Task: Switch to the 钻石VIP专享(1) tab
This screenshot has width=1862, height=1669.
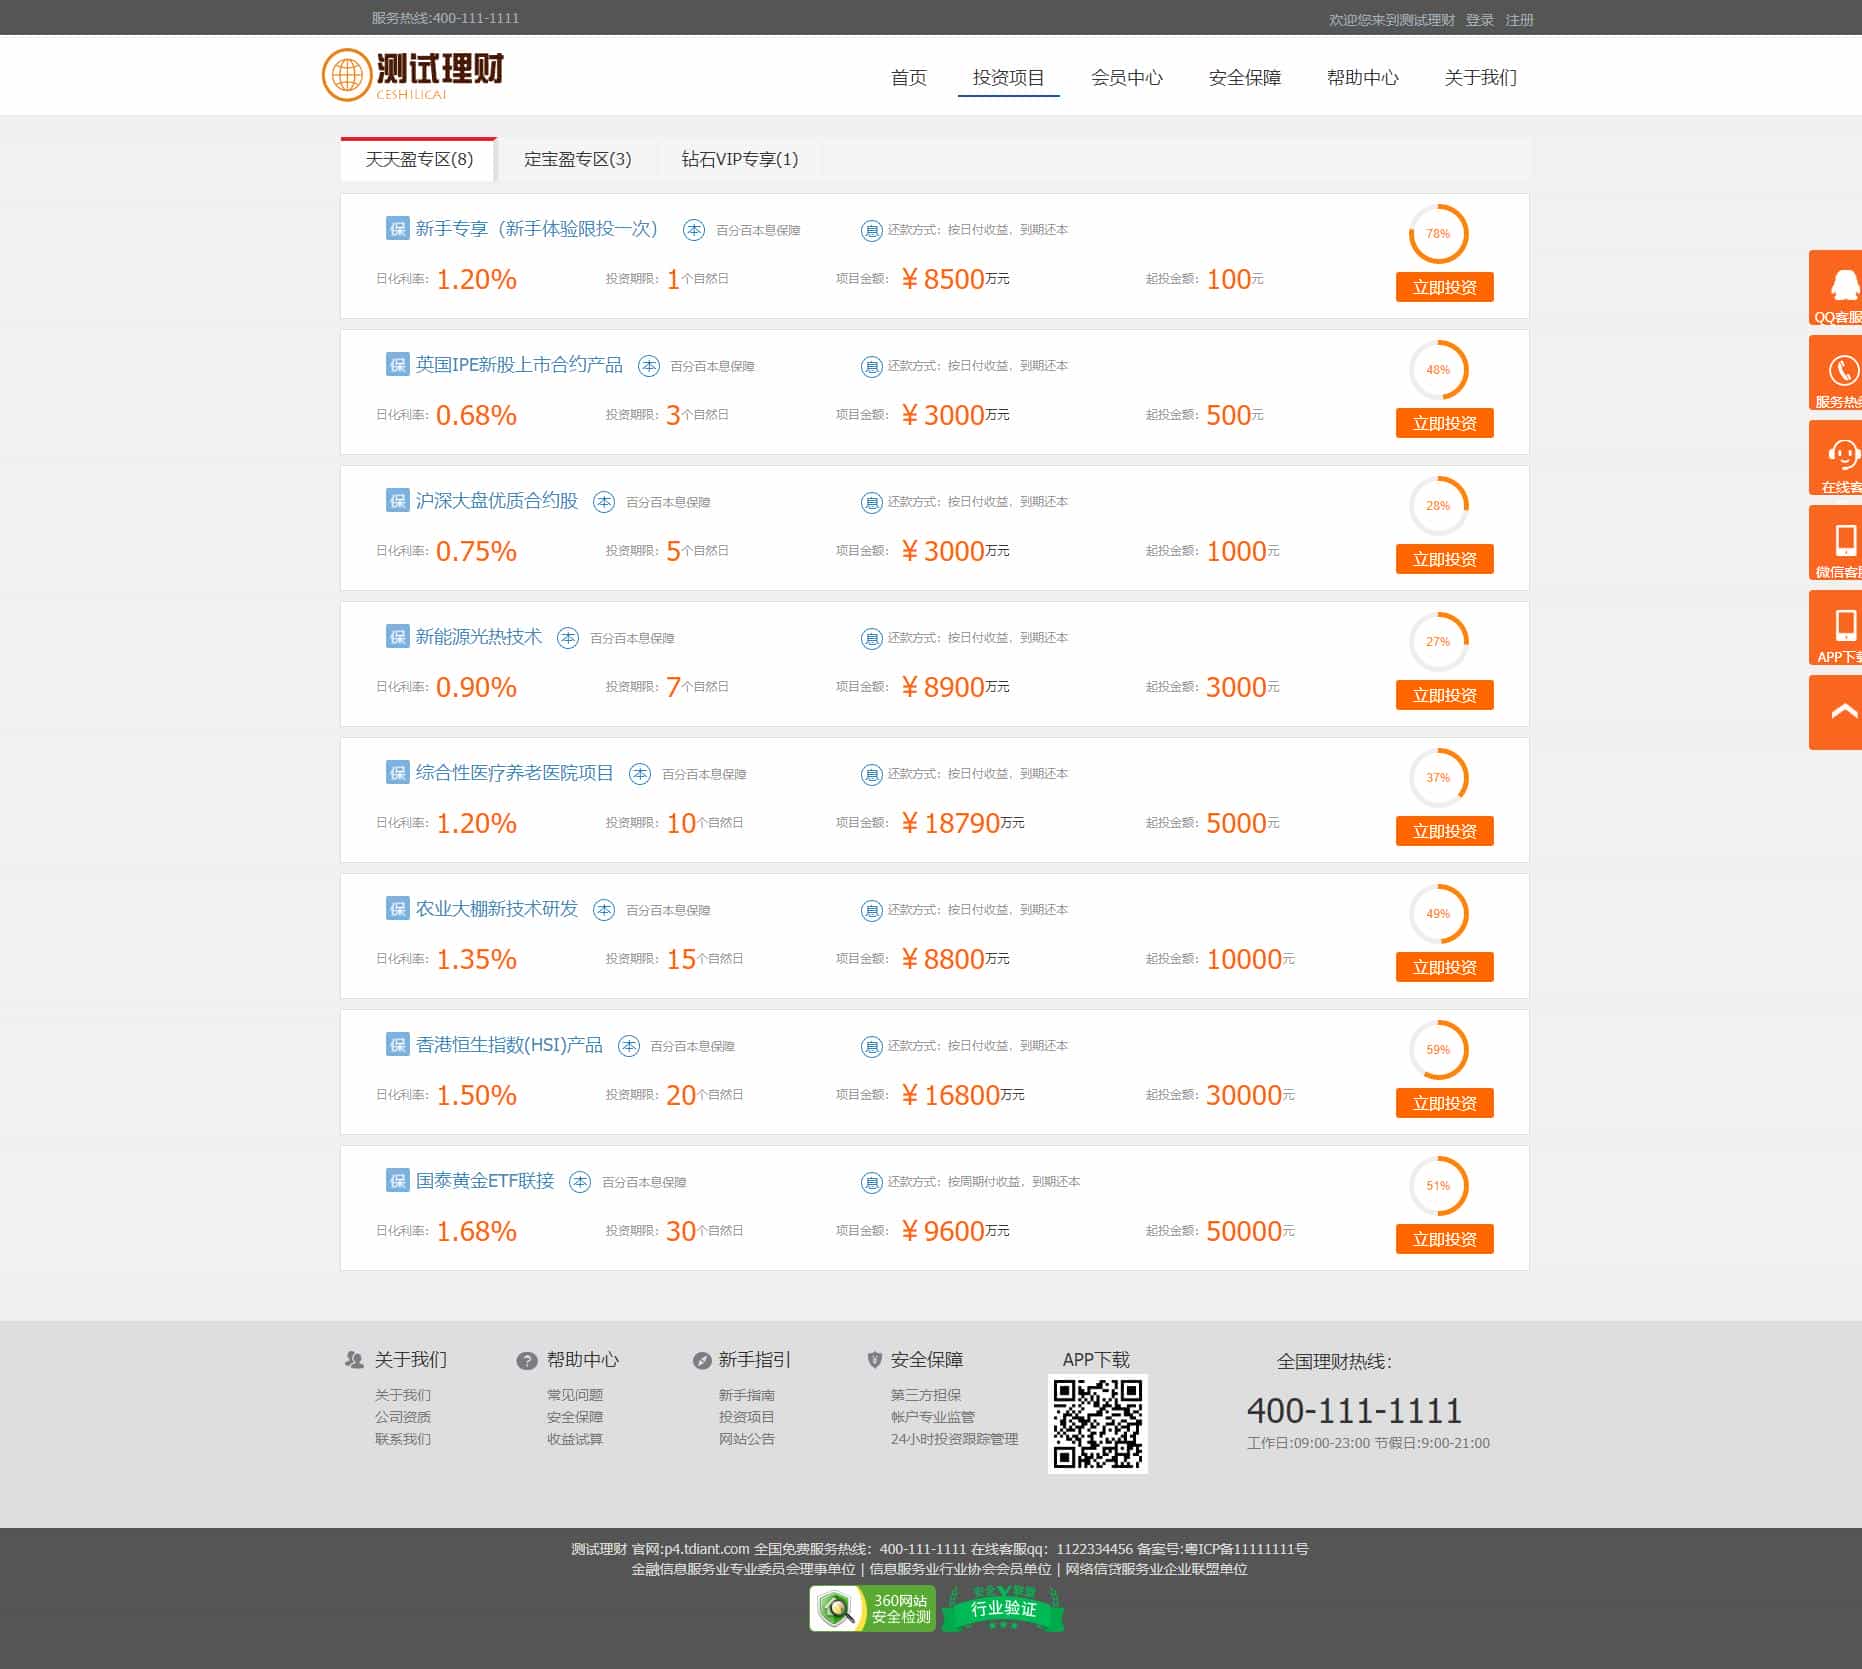Action: pos(737,158)
